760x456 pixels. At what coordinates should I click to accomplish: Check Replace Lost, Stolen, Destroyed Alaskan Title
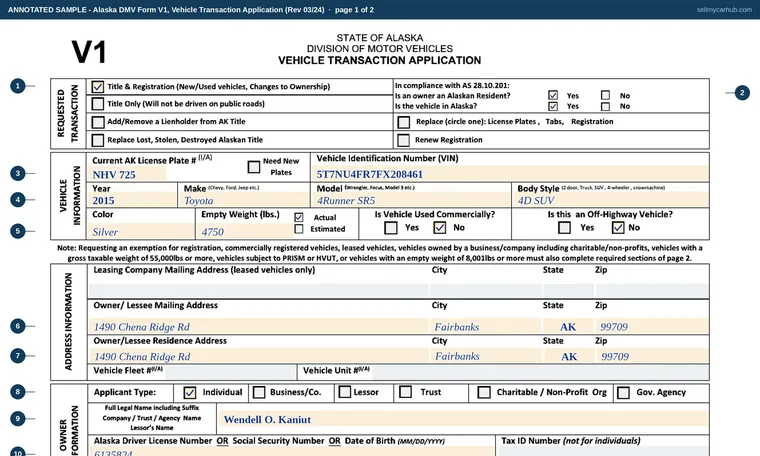[x=97, y=140]
